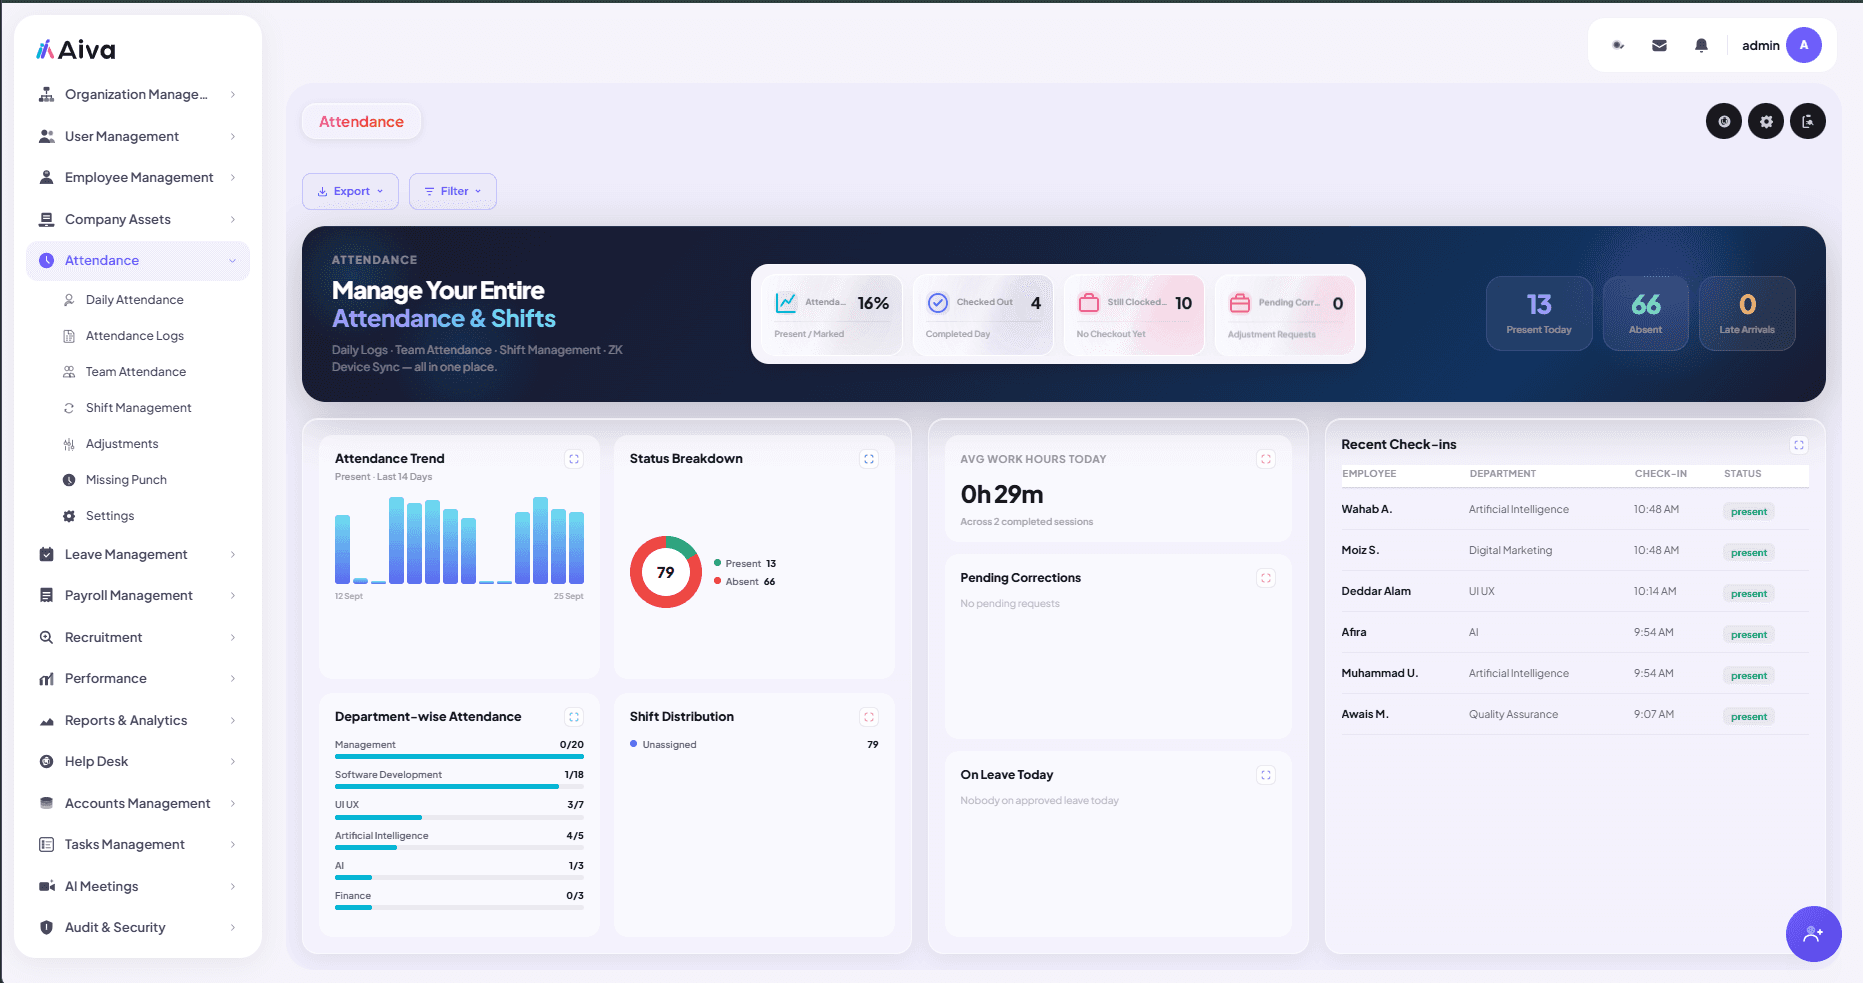Click the Management department progress bar

coord(459,757)
